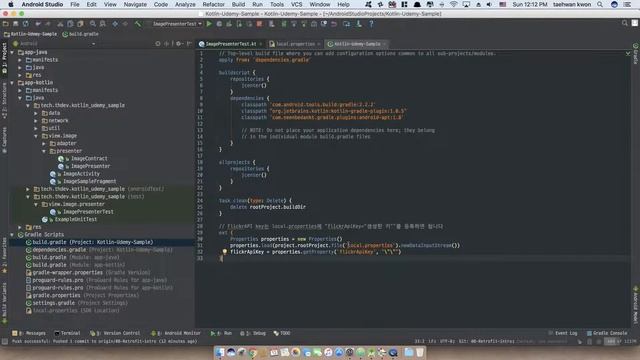Screen dimensions: 640x360
Task: Open the Analyze menu
Action: (185, 4)
